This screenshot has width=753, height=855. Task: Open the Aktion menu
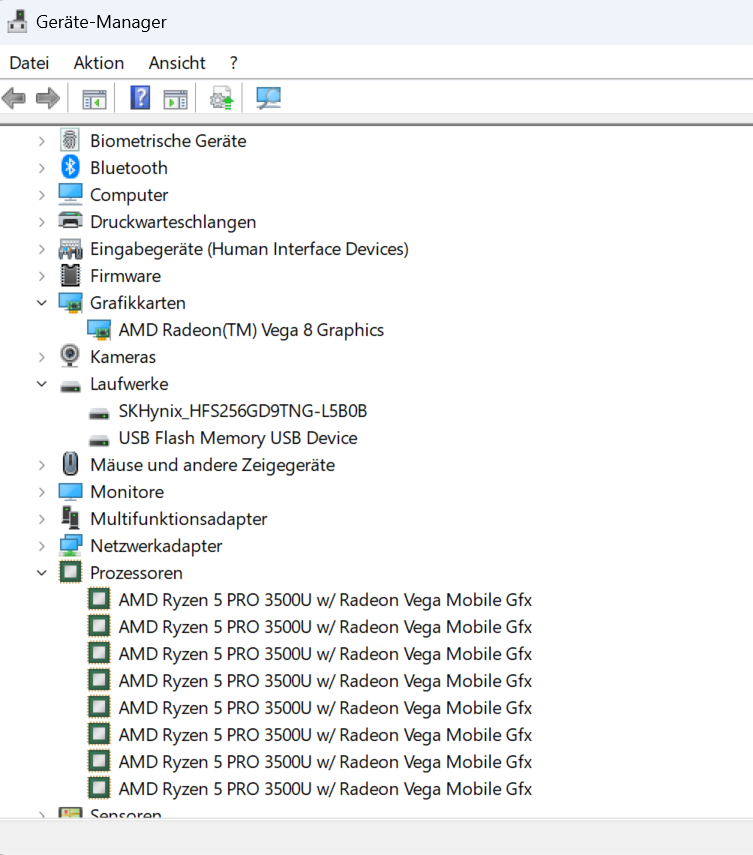[99, 63]
